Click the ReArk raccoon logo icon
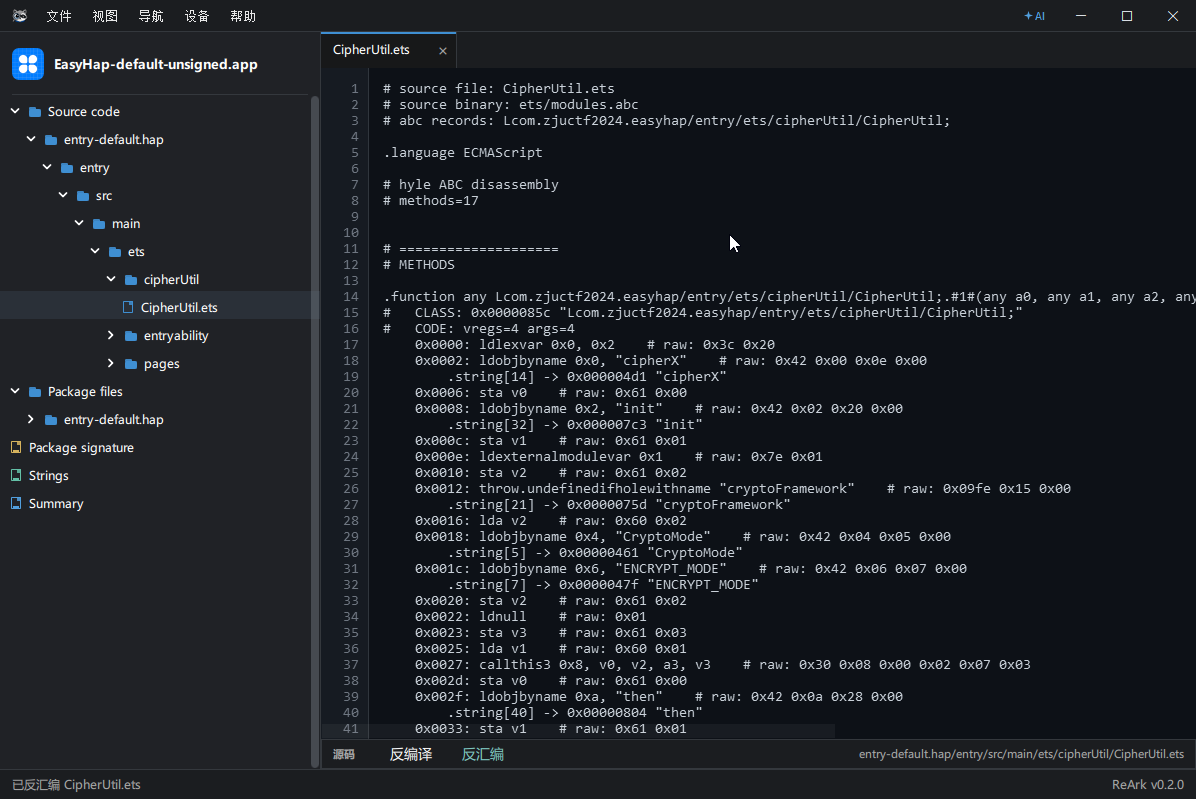Screen dimensions: 1196x799 coord(20,15)
